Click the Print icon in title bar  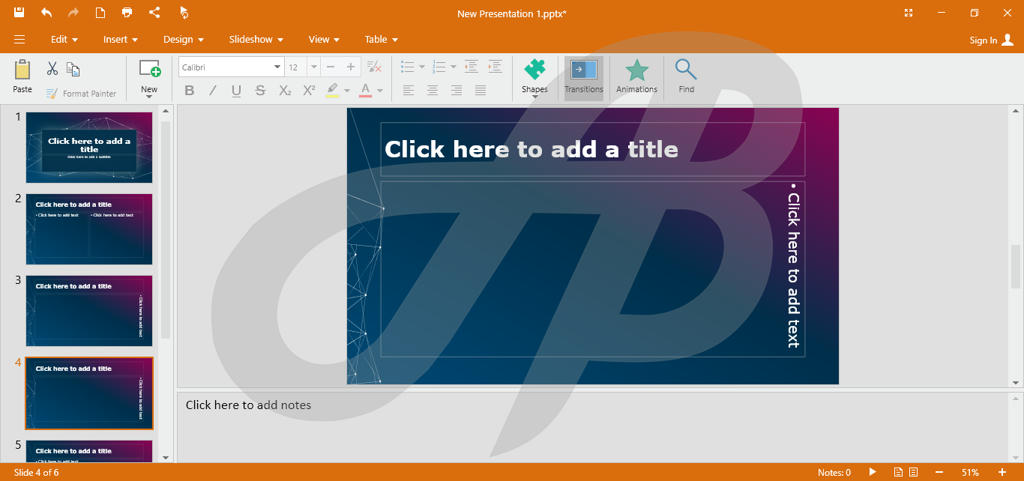(127, 13)
